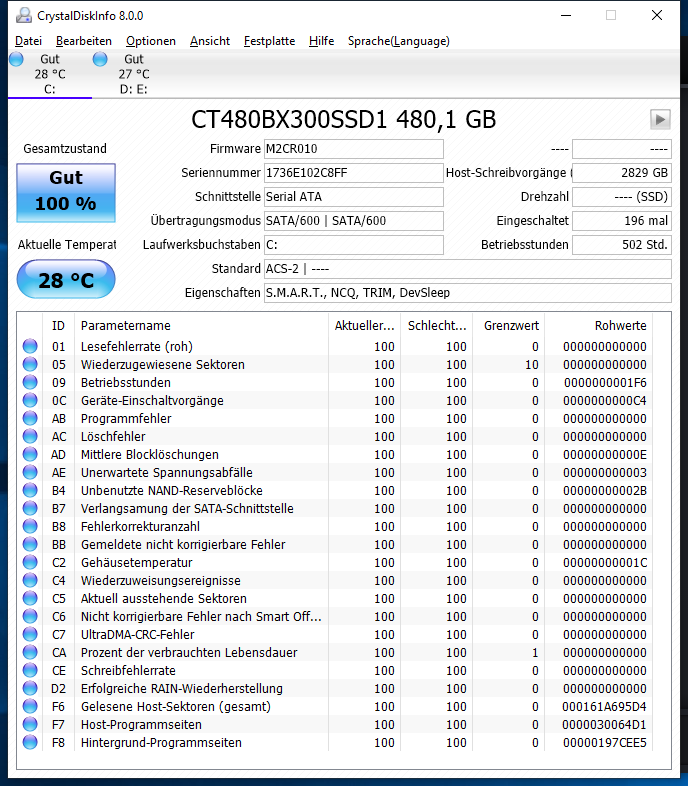The width and height of the screenshot is (688, 786).
Task: Open the Bearbeiten menu
Action: [x=84, y=41]
